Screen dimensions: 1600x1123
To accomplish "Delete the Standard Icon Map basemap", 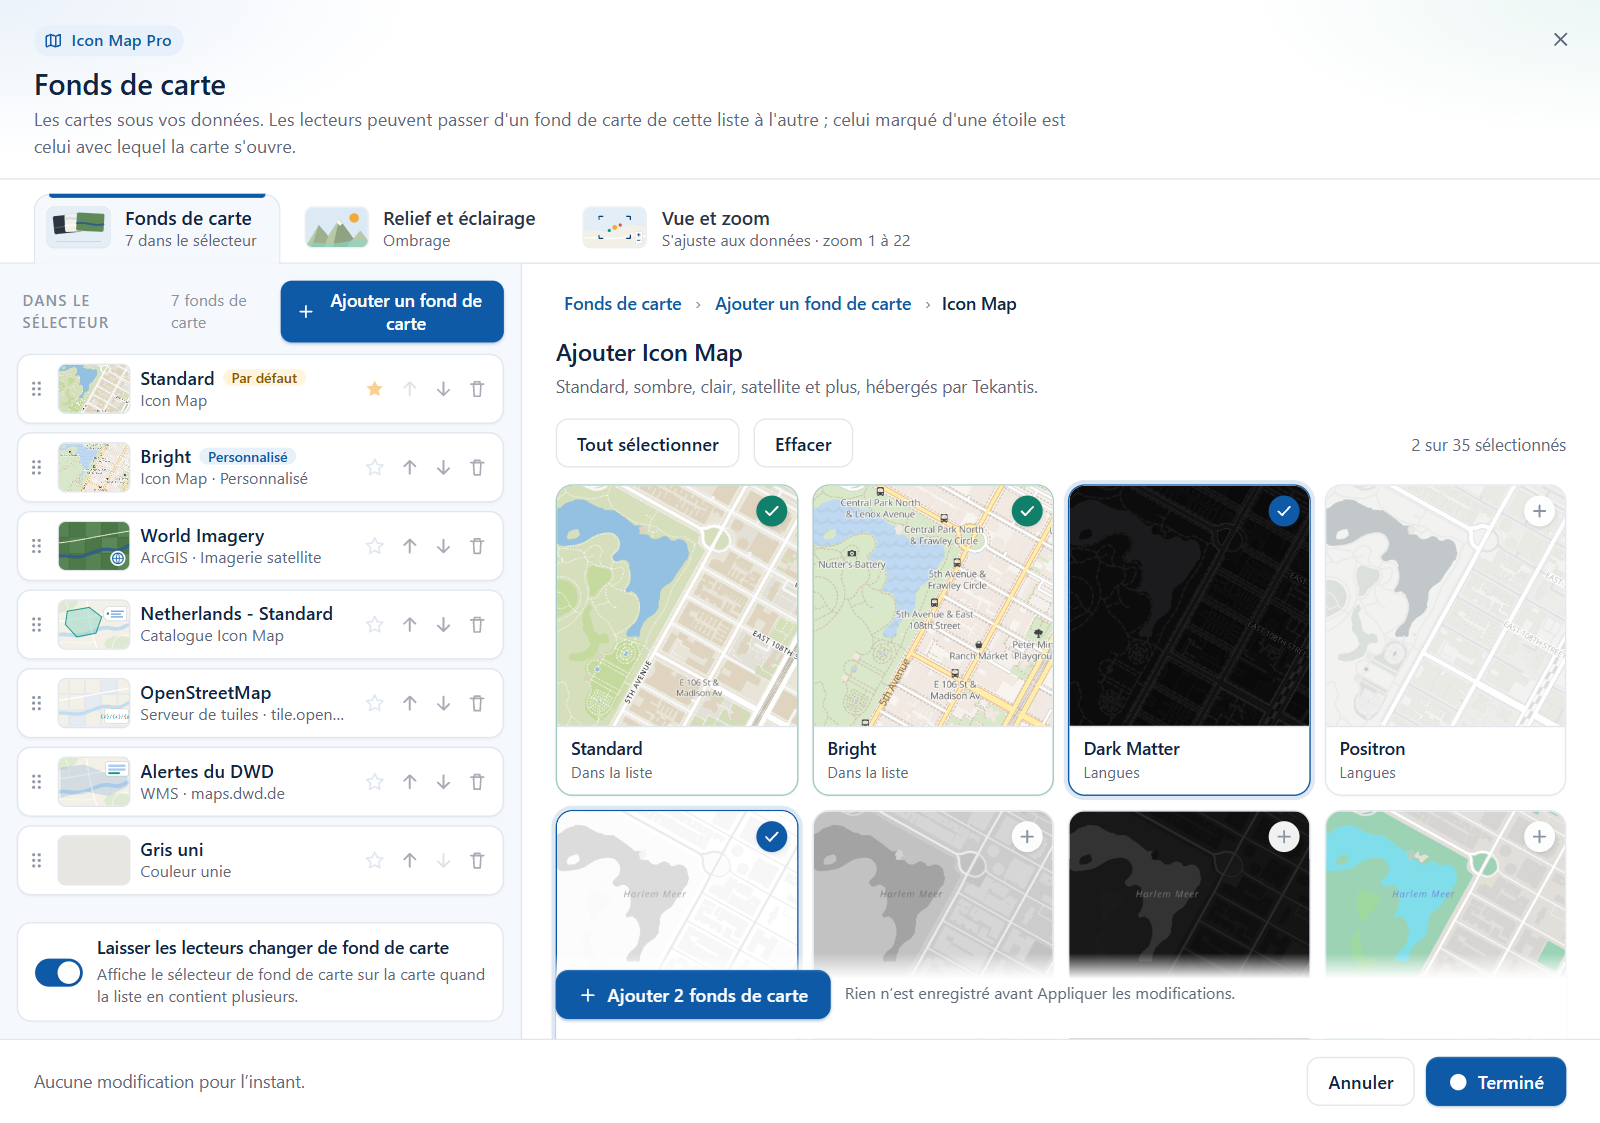I will click(477, 389).
